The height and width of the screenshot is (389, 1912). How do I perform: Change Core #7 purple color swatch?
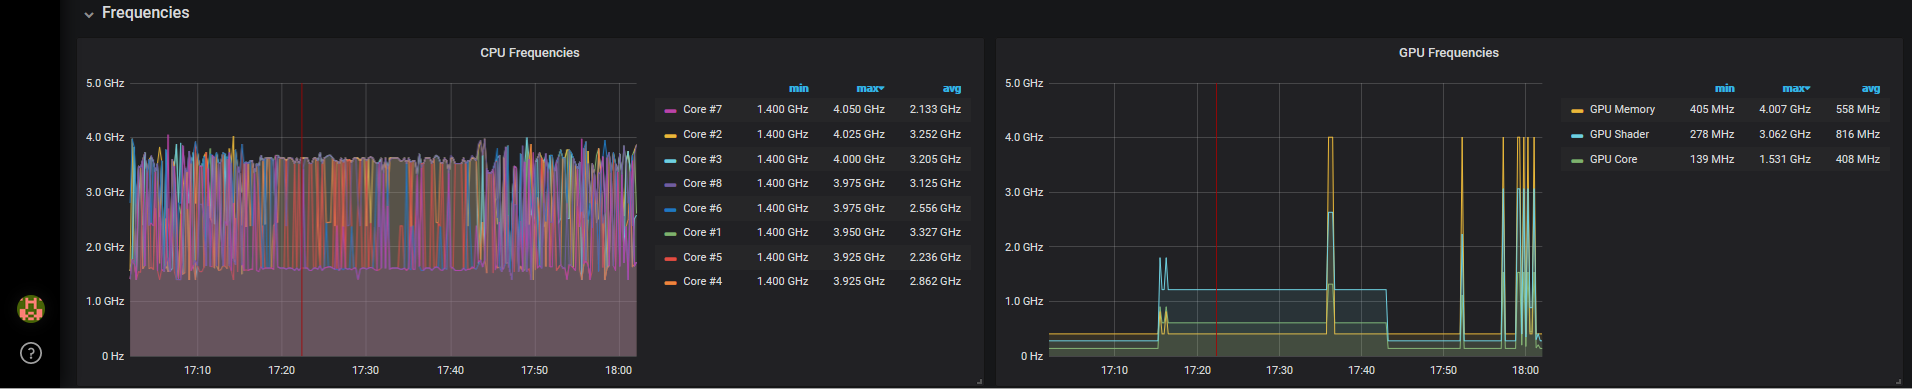[x=670, y=111]
